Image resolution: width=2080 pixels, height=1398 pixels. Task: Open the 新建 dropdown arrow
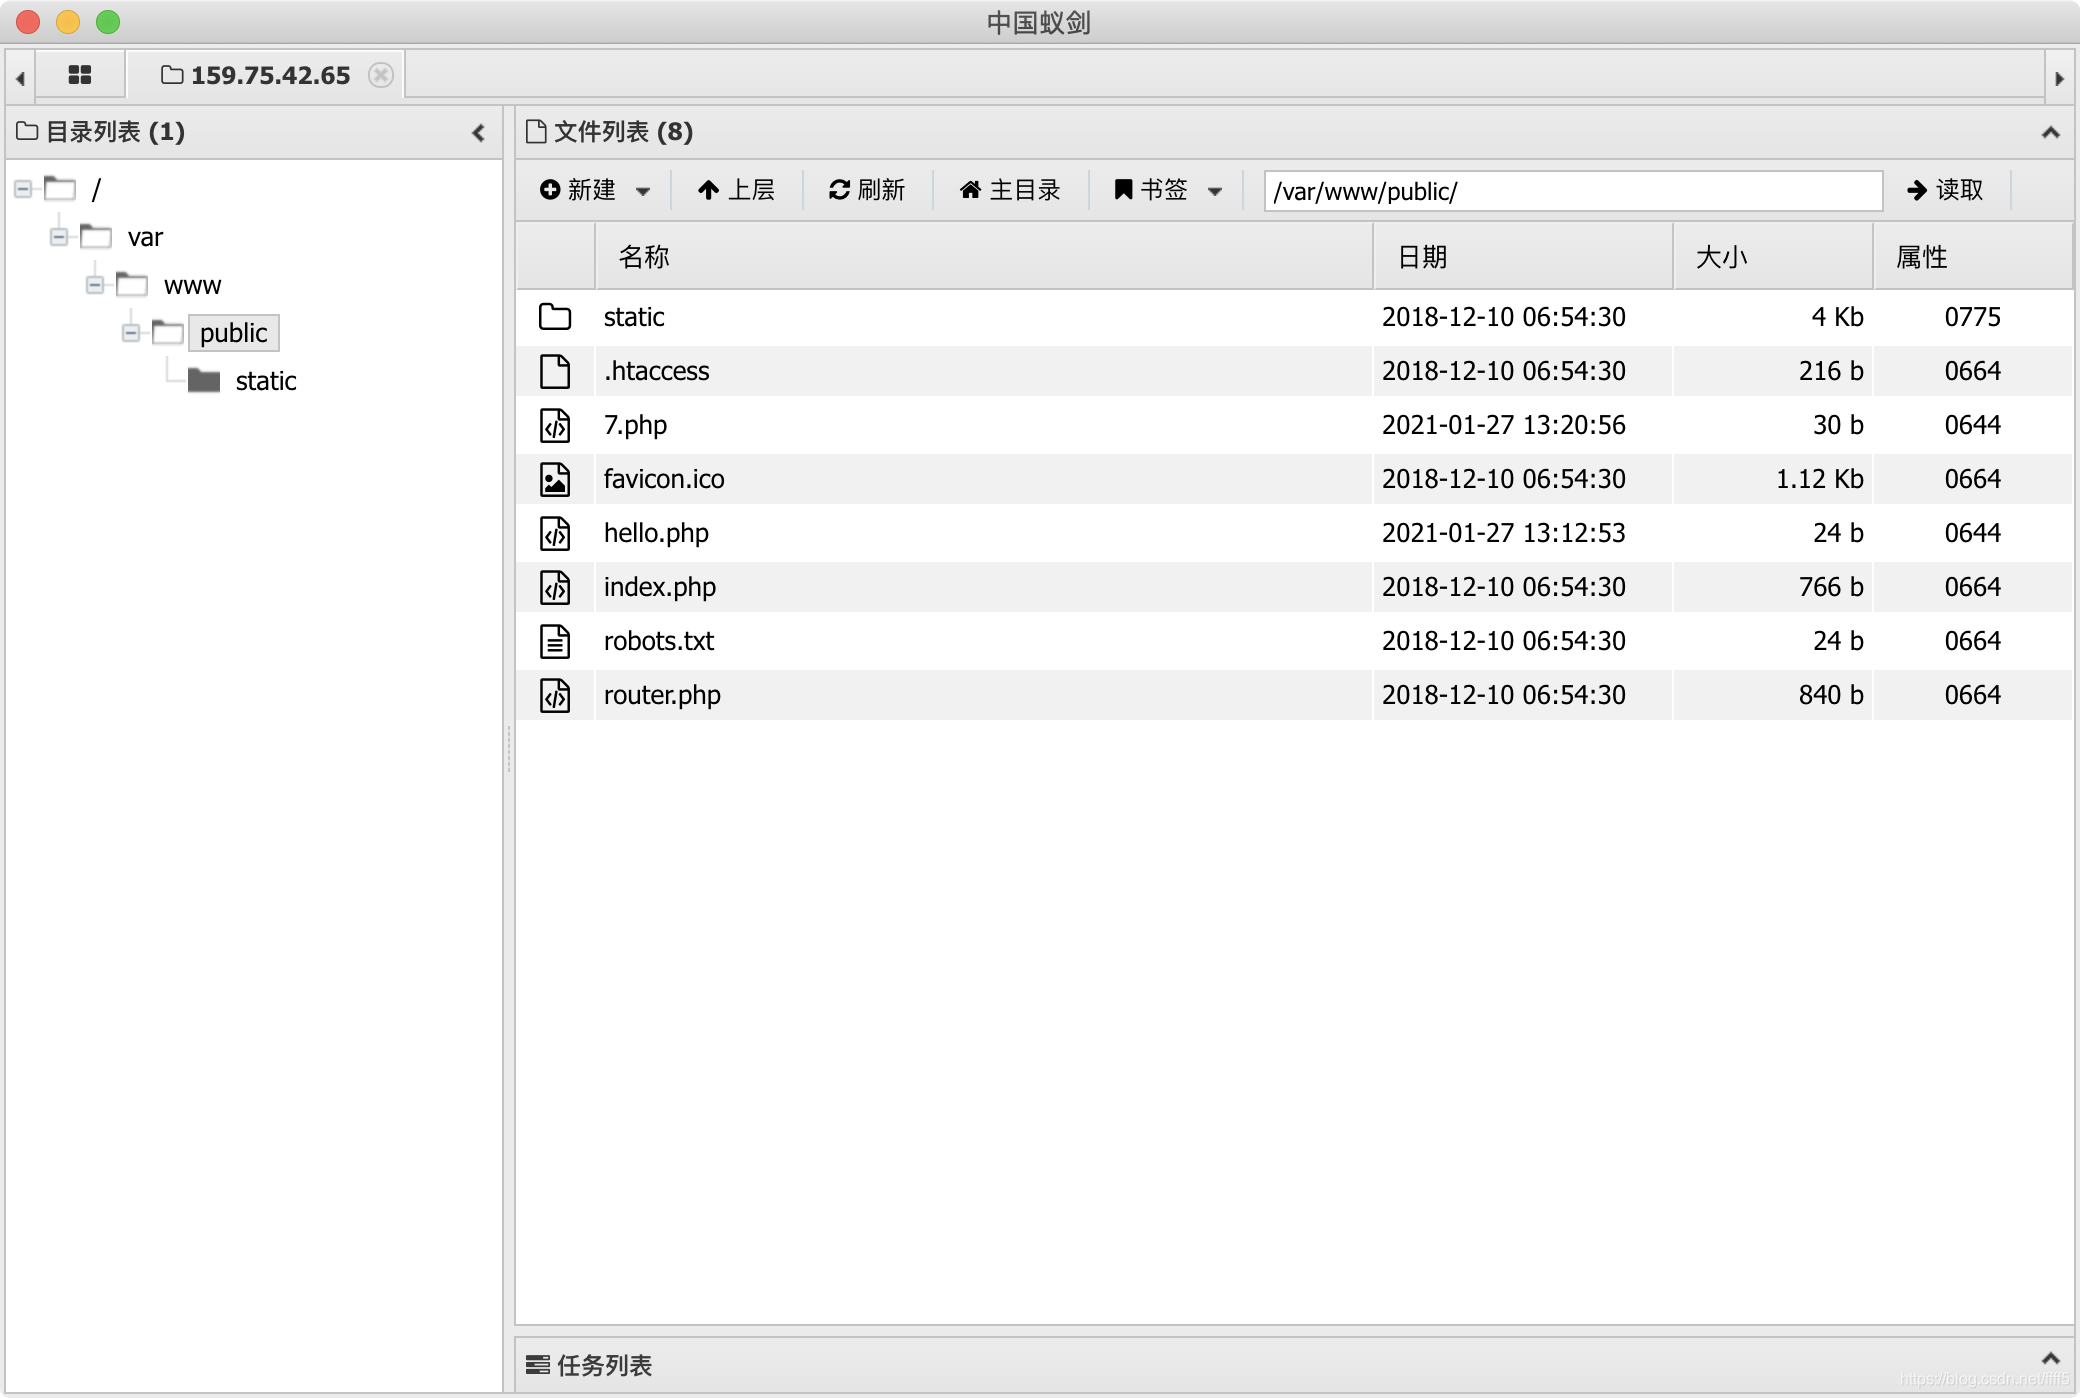[x=643, y=191]
